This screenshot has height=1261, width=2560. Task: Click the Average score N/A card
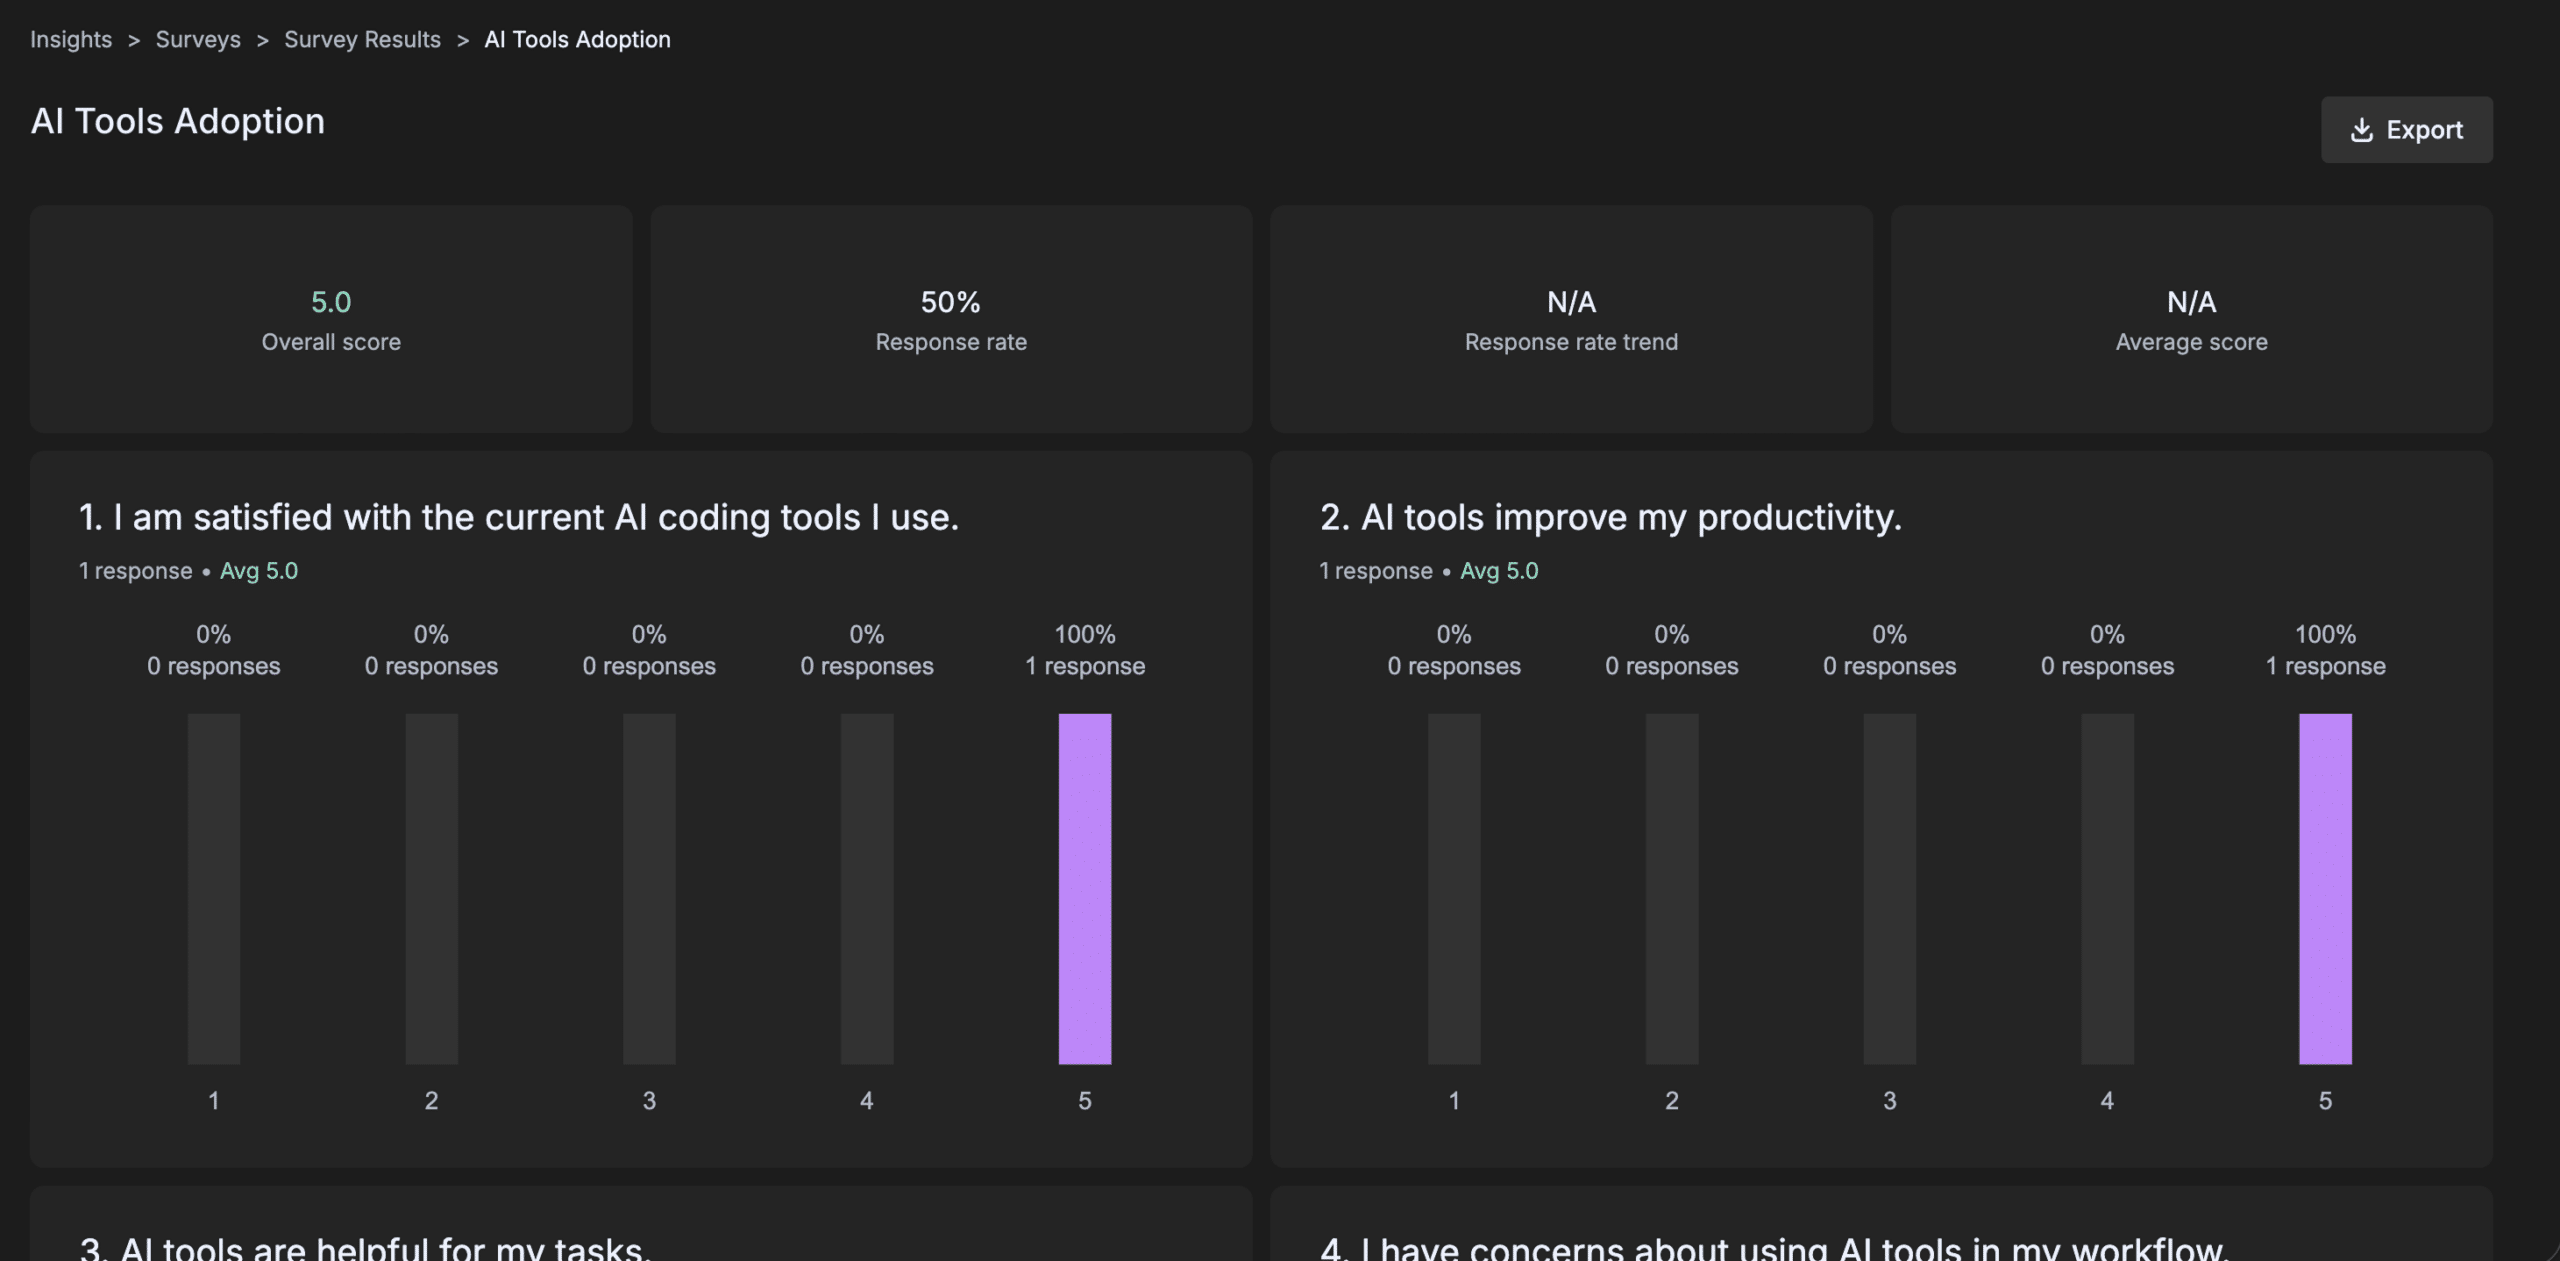(2190, 320)
